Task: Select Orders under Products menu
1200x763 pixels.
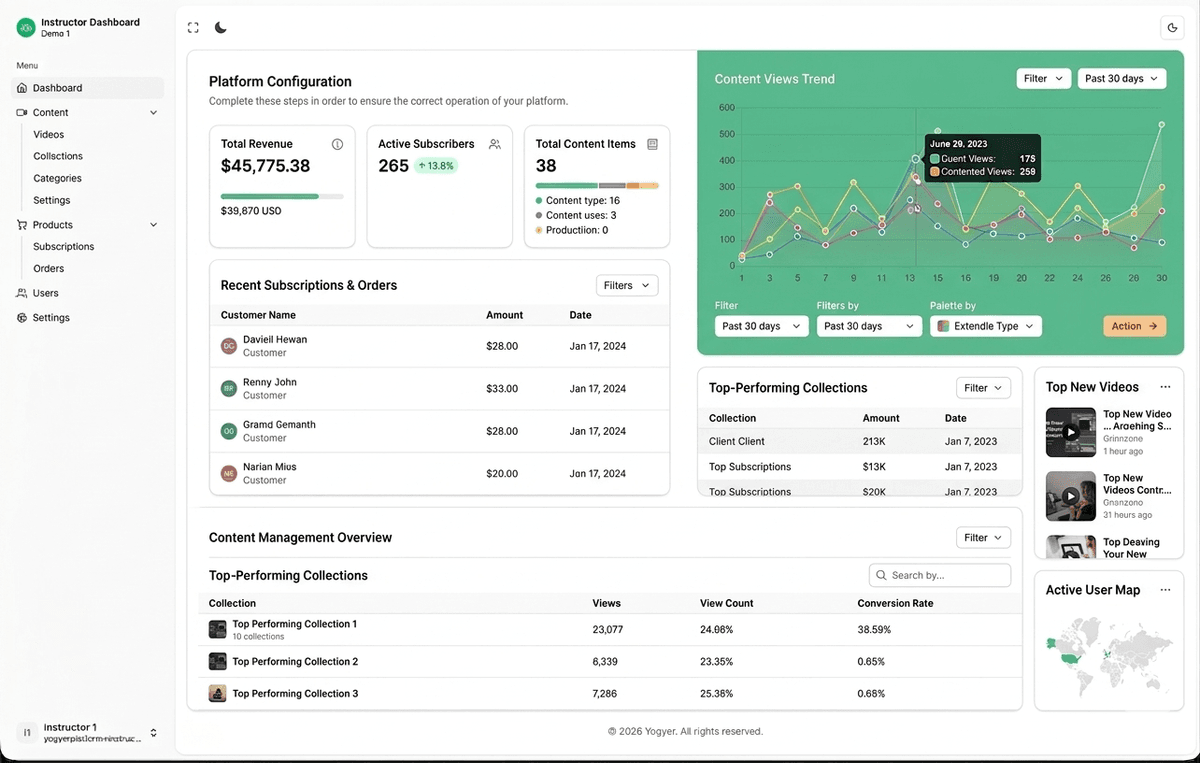Action: (x=48, y=268)
